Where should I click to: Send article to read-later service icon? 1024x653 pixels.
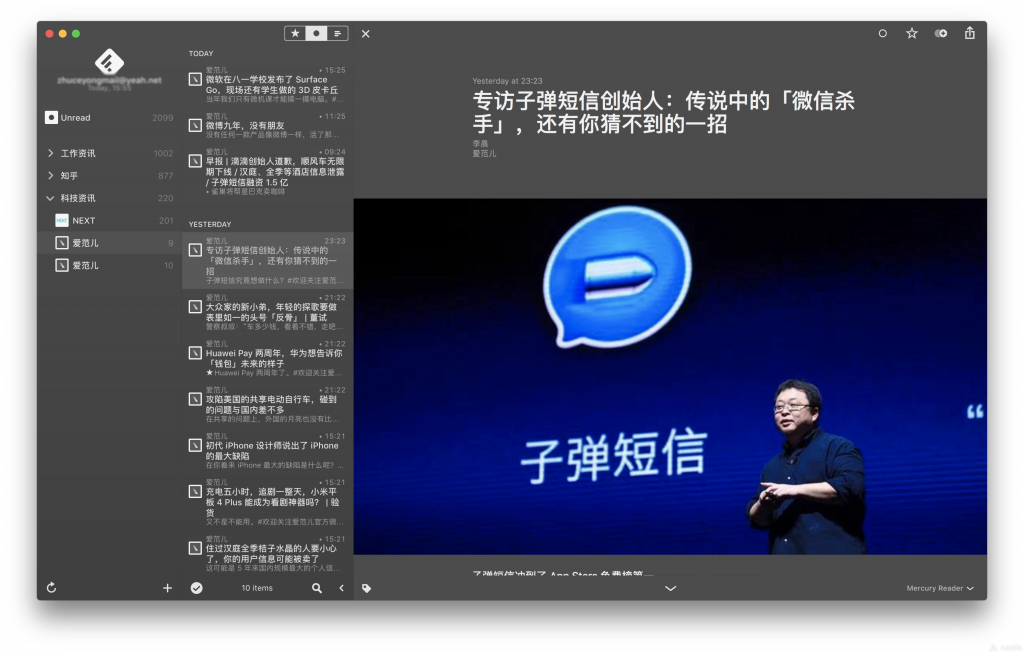tap(940, 33)
